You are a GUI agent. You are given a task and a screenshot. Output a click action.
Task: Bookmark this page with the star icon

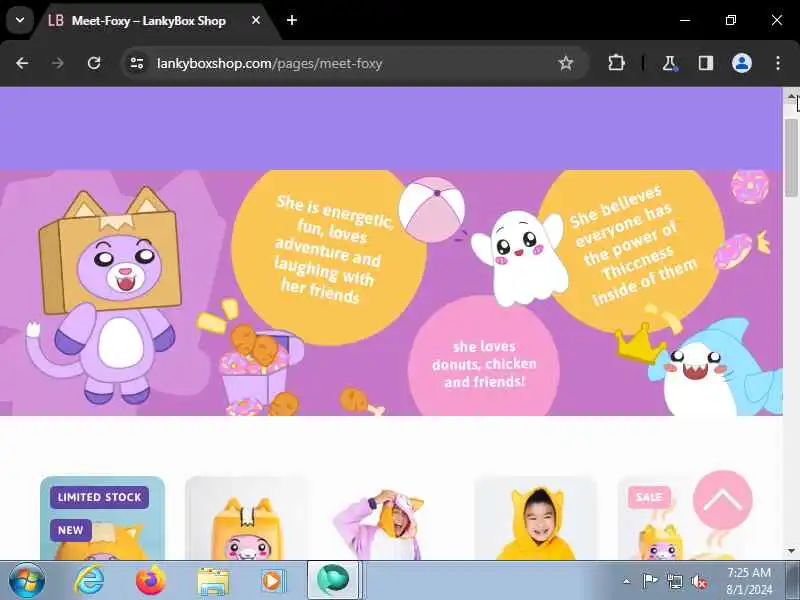[566, 63]
